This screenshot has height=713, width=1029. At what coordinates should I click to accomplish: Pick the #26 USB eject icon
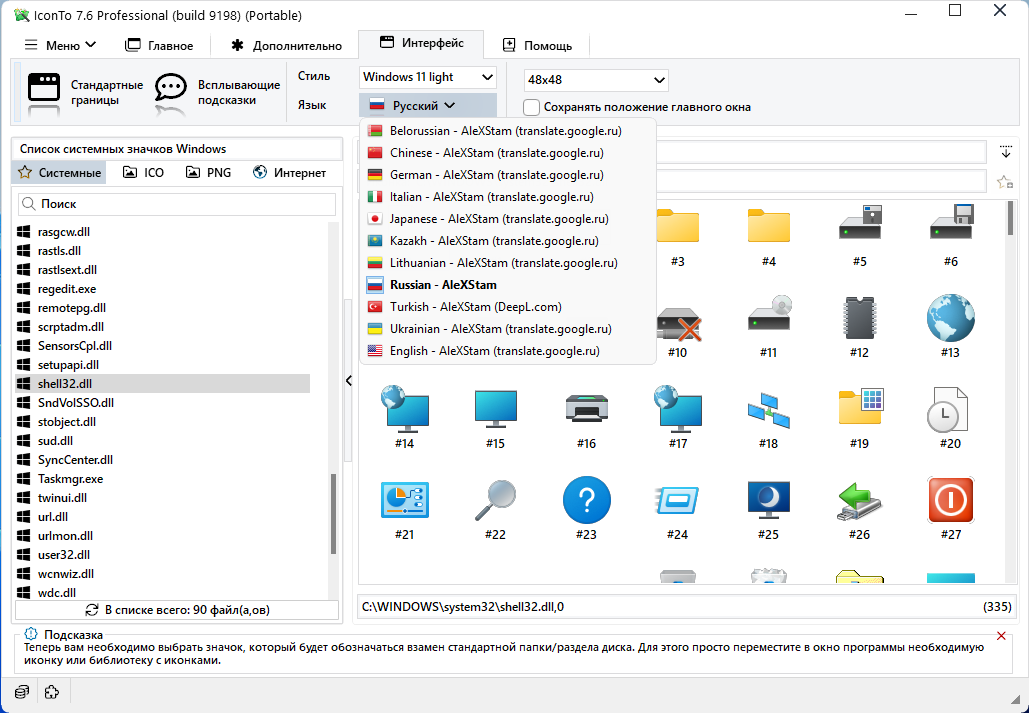click(860, 502)
